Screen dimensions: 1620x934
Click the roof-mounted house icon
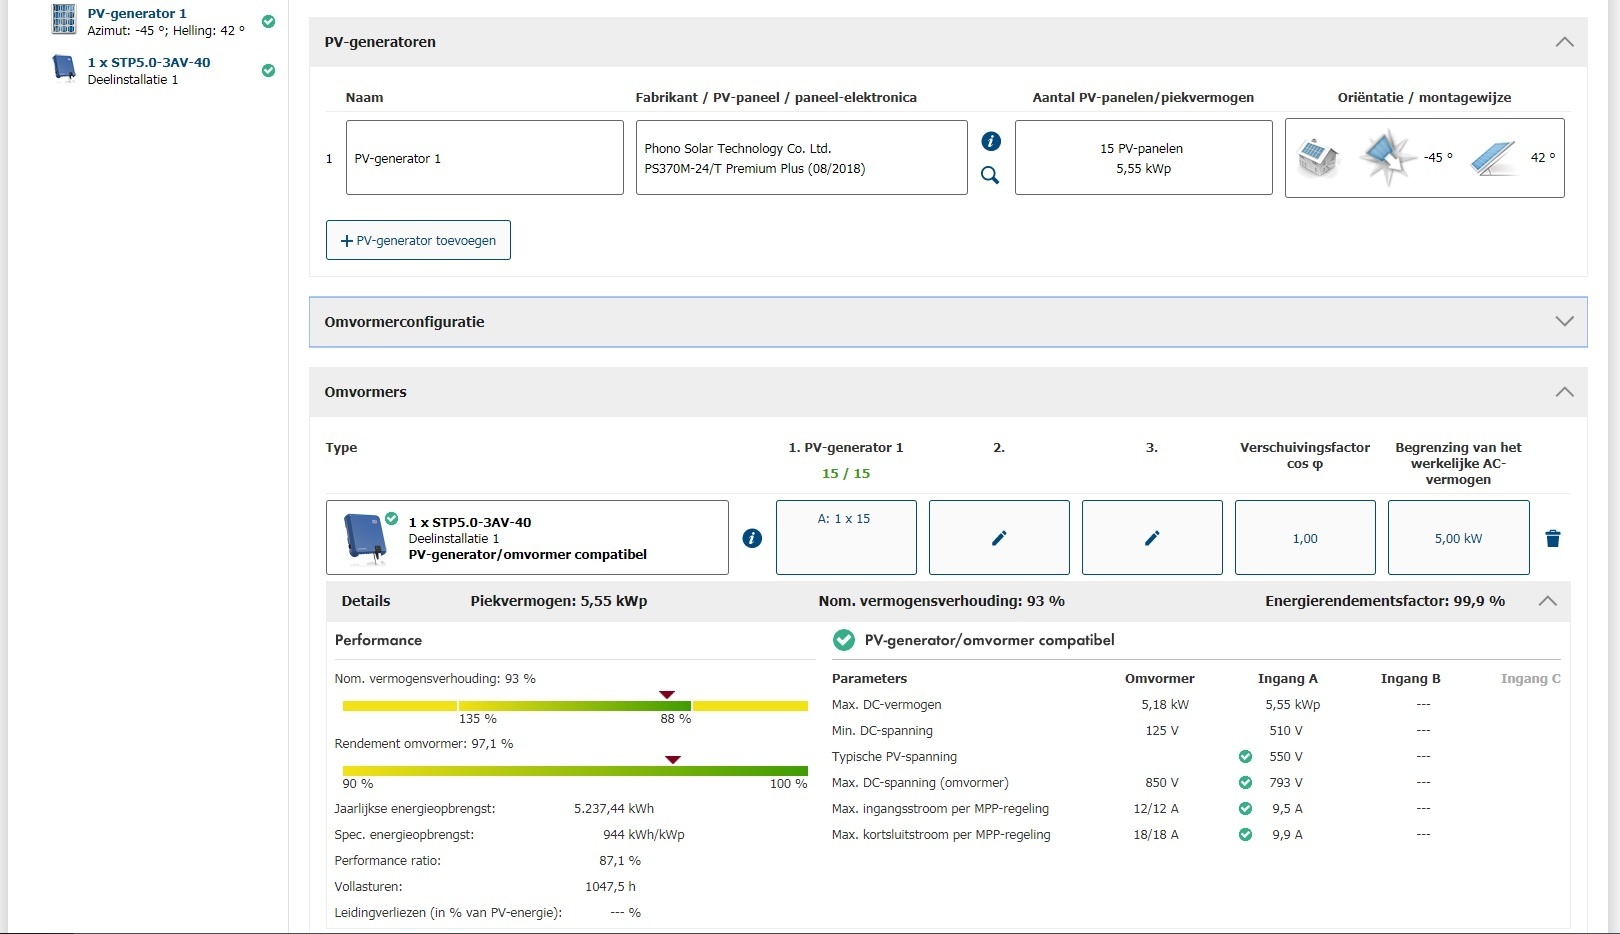(1317, 158)
